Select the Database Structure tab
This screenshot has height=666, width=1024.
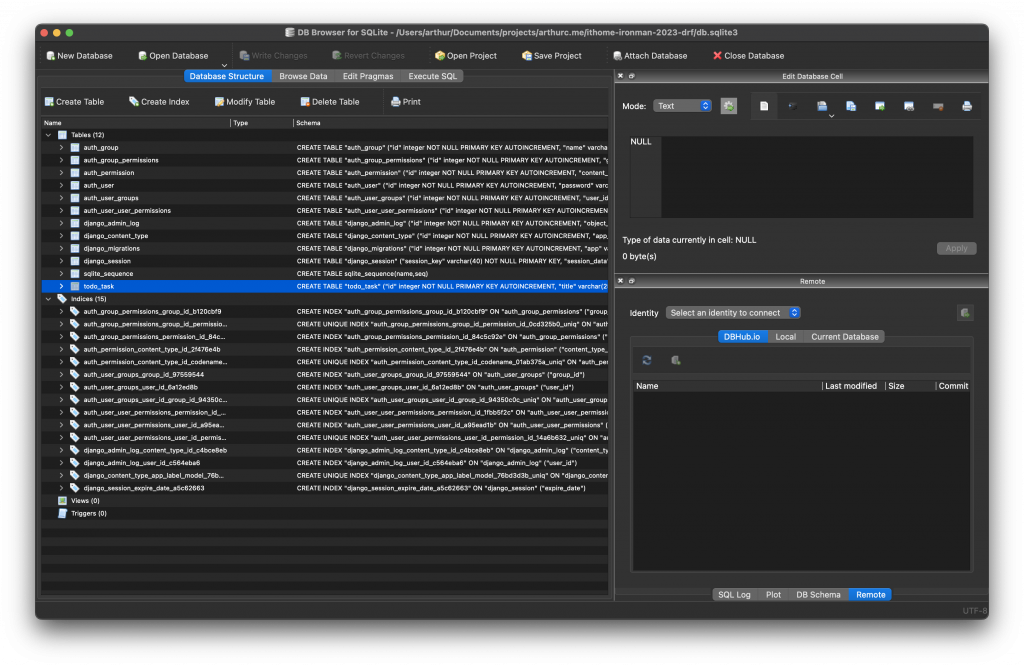click(x=226, y=76)
